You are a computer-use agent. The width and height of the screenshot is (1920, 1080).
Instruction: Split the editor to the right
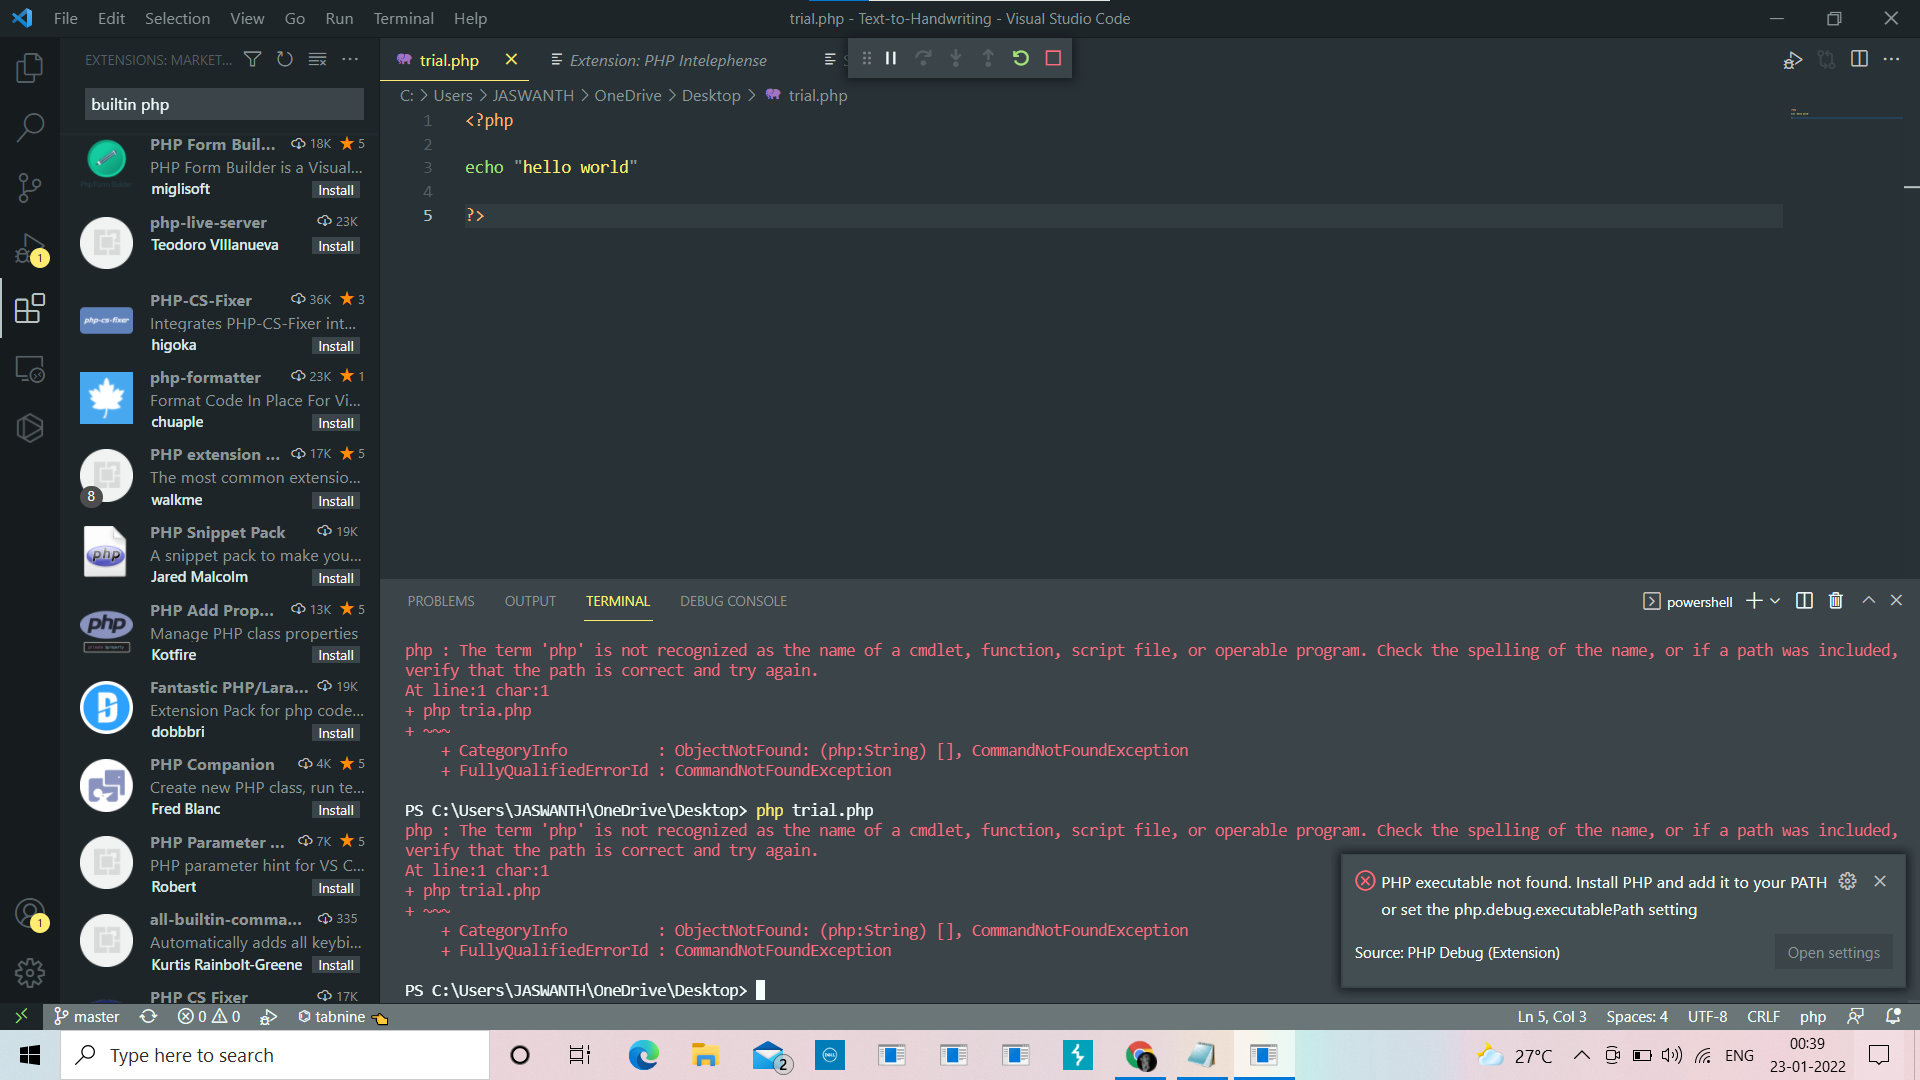coord(1859,59)
